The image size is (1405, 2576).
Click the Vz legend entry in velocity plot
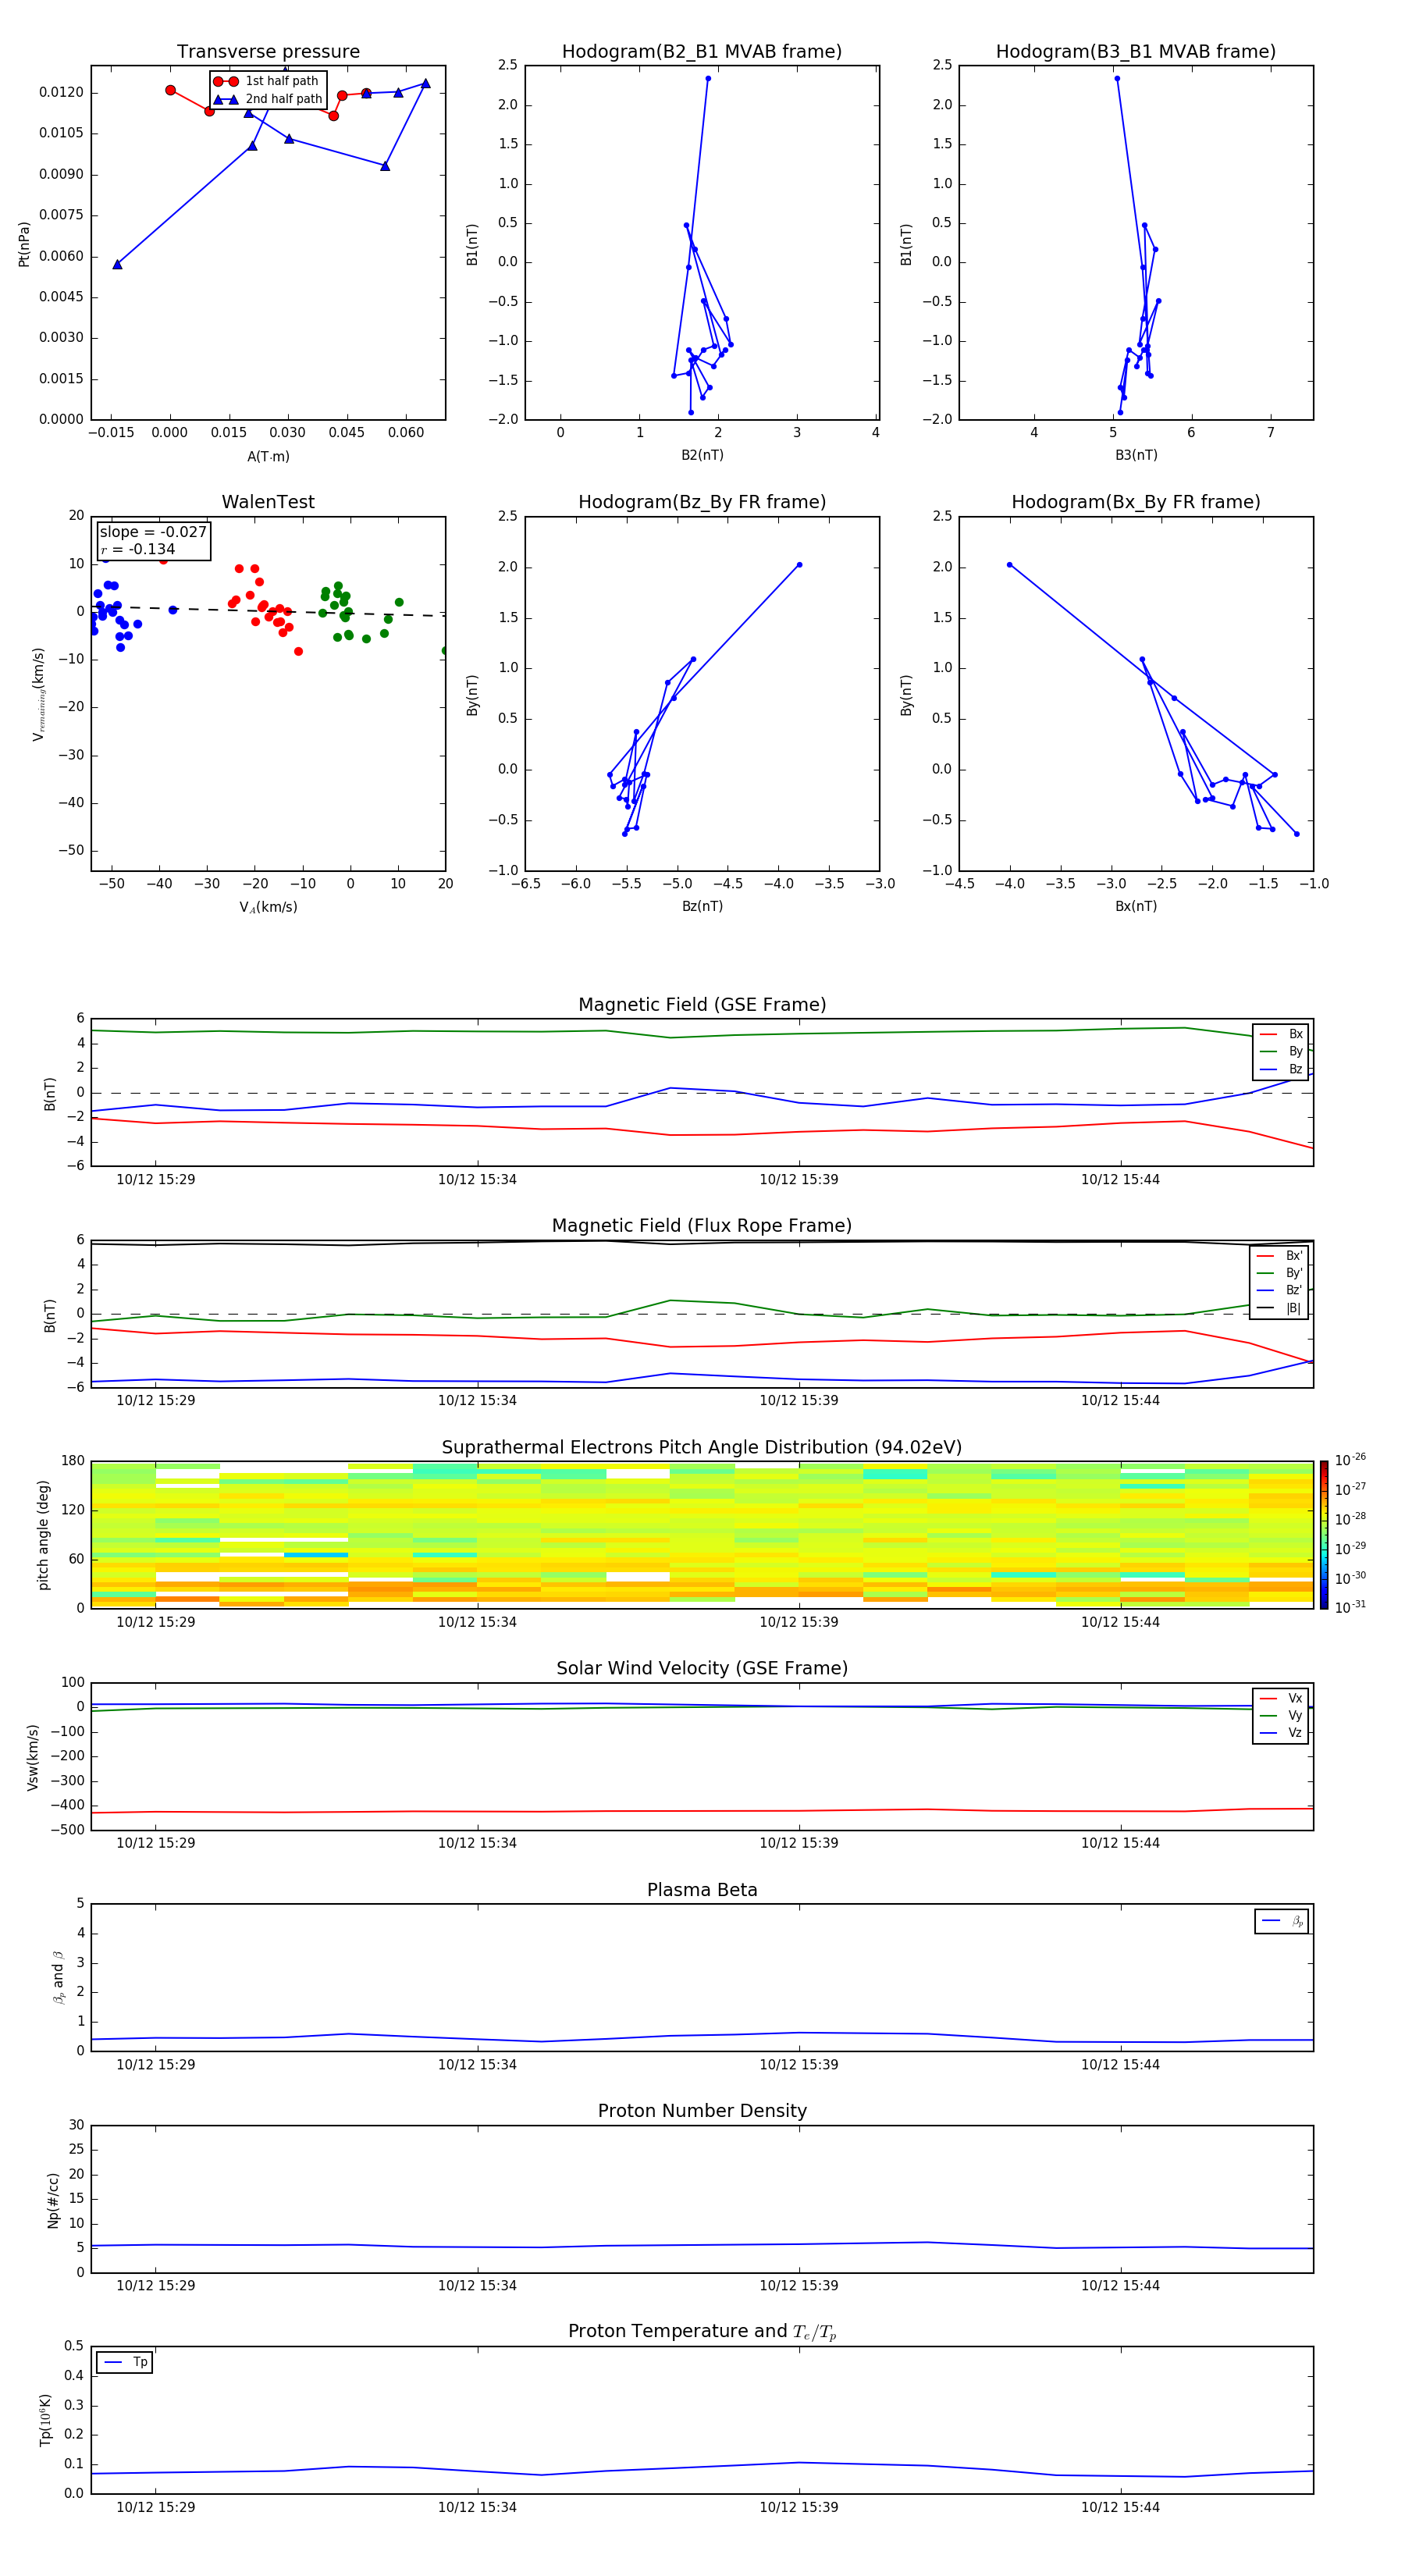click(x=1281, y=1733)
